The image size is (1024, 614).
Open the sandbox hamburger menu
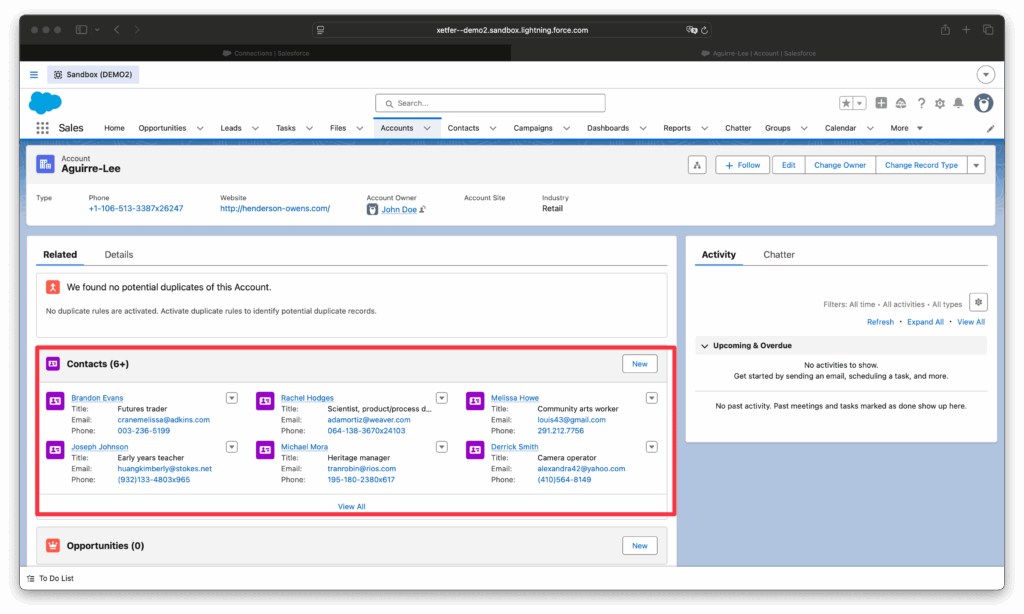pos(34,75)
